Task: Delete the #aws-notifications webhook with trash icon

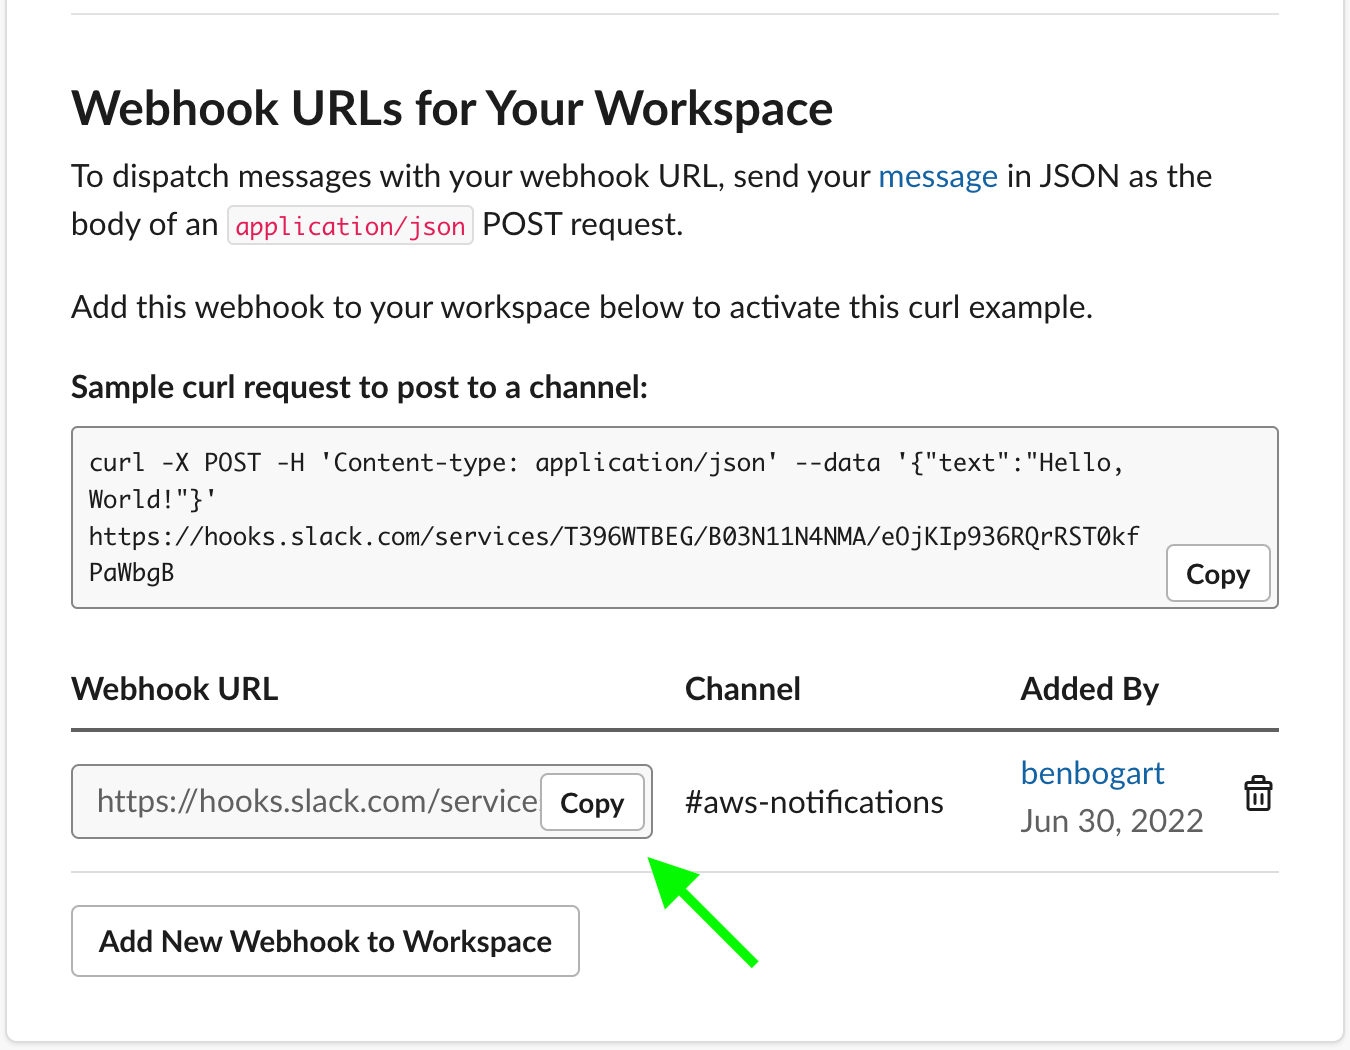Action: pos(1258,794)
